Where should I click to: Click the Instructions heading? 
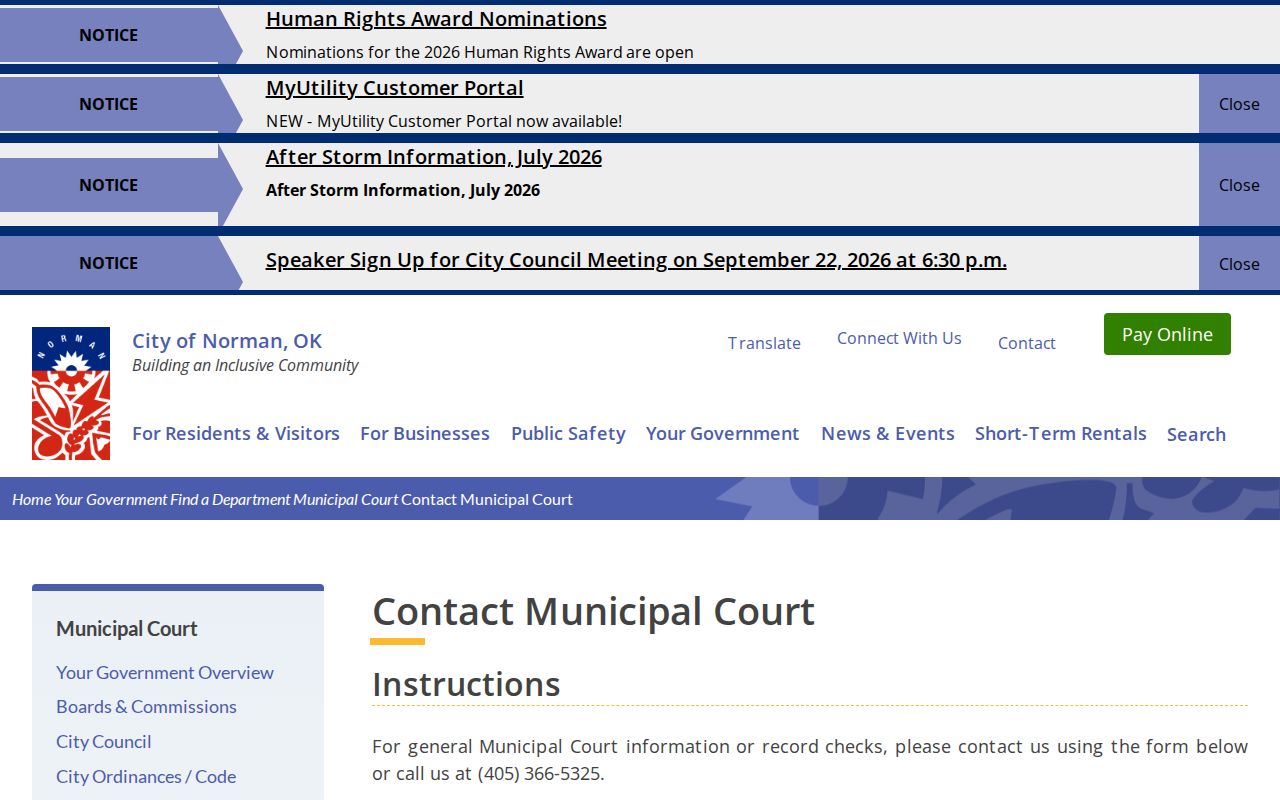[x=466, y=684]
